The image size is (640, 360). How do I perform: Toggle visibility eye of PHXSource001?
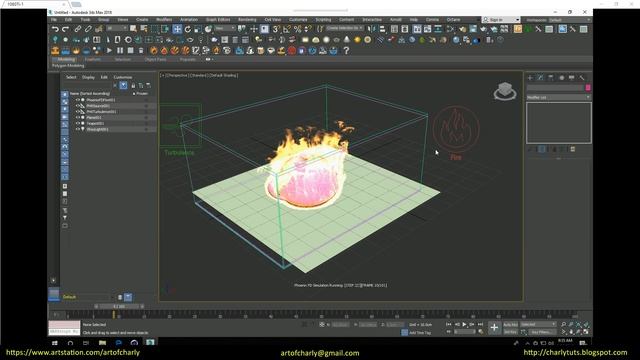tap(77, 106)
